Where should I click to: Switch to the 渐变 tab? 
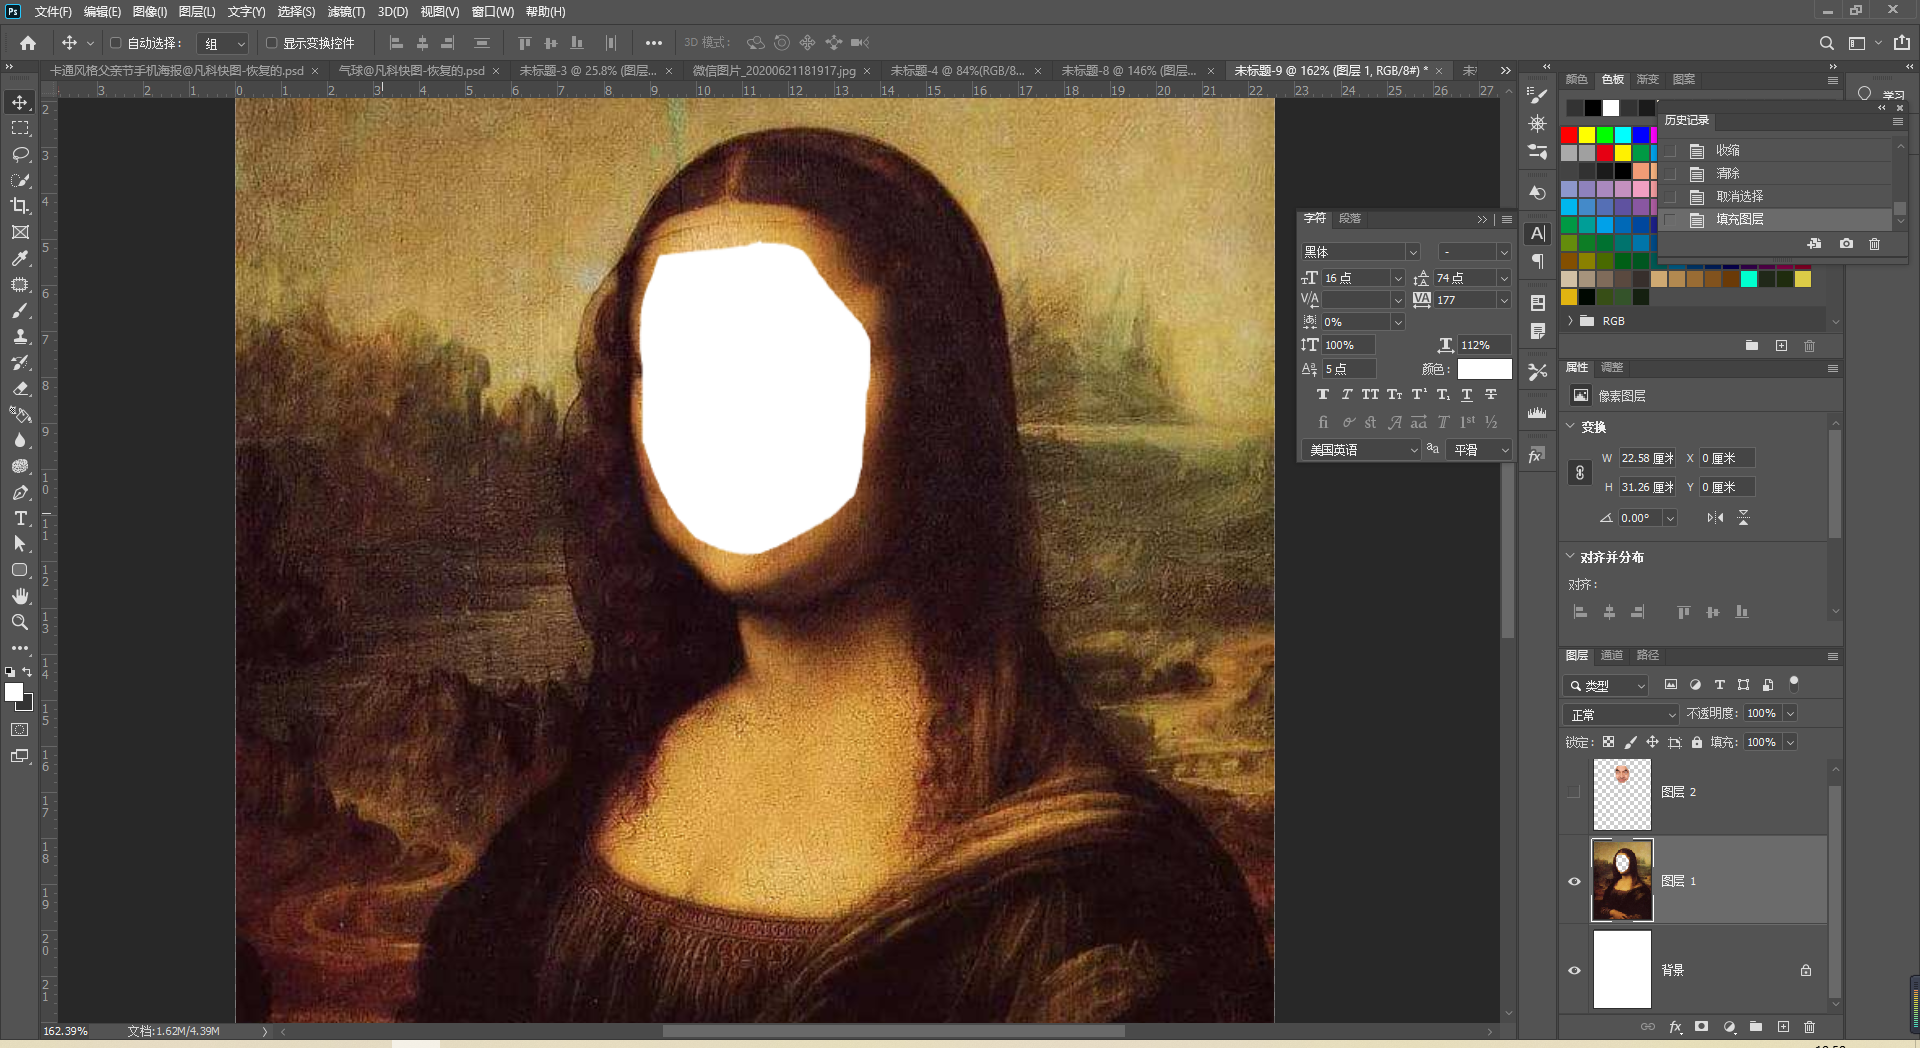click(x=1647, y=80)
